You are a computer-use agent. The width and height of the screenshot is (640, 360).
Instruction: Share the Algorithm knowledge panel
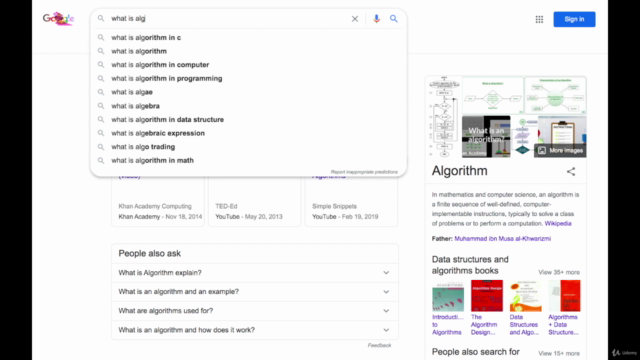click(x=571, y=171)
